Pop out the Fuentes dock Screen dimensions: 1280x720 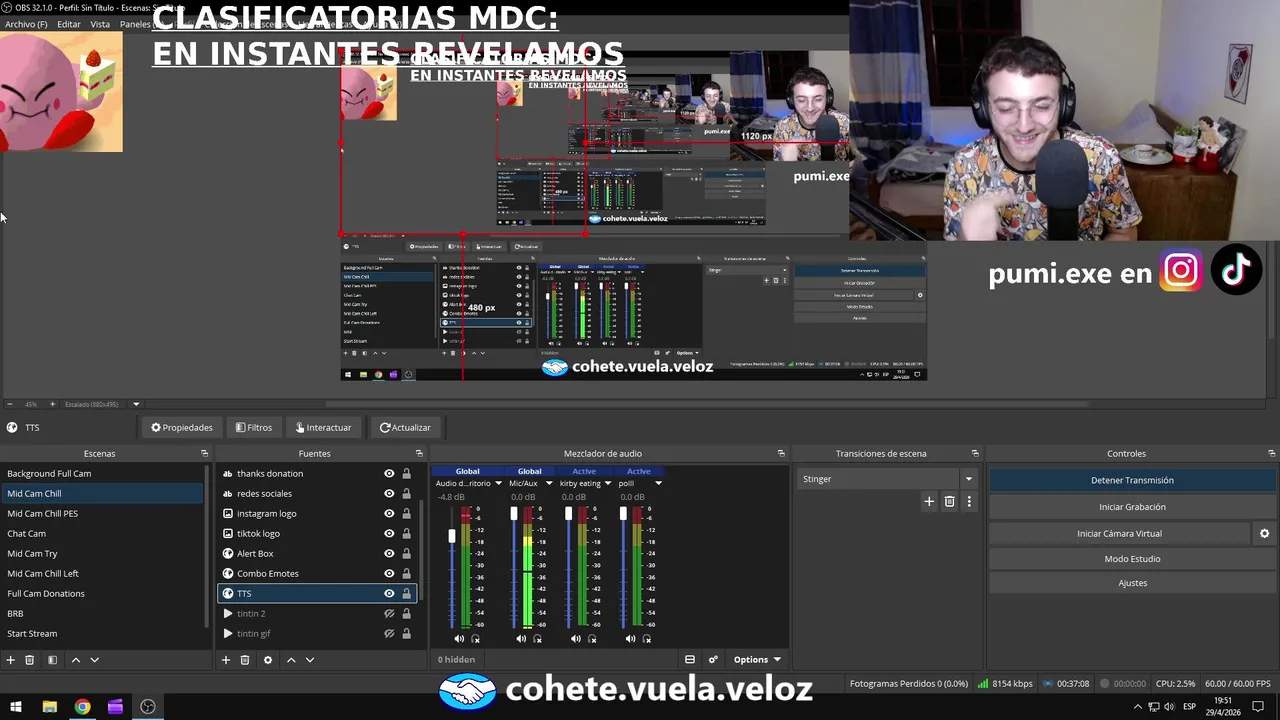point(419,454)
